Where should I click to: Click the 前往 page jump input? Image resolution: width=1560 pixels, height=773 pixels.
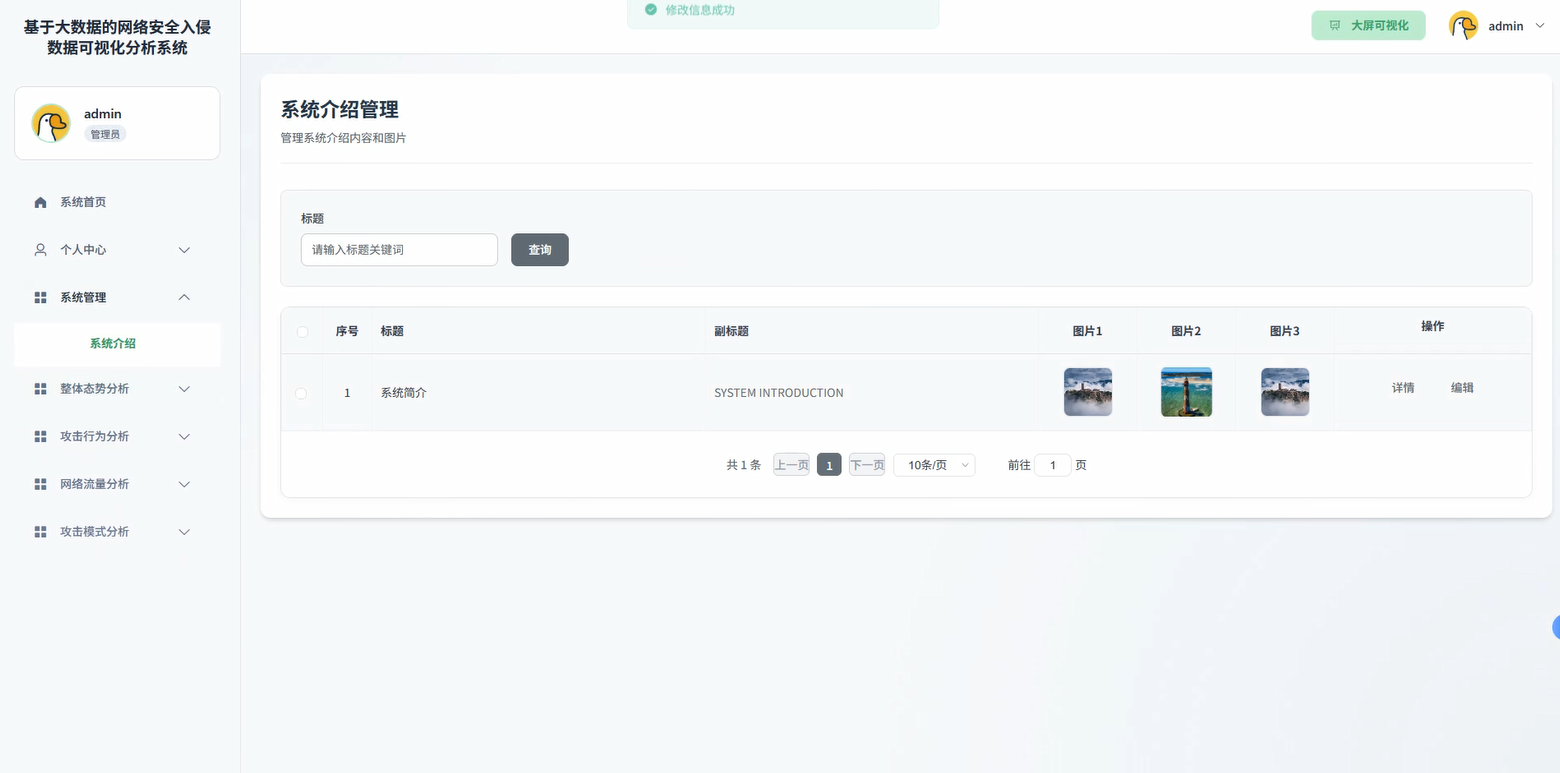1053,465
